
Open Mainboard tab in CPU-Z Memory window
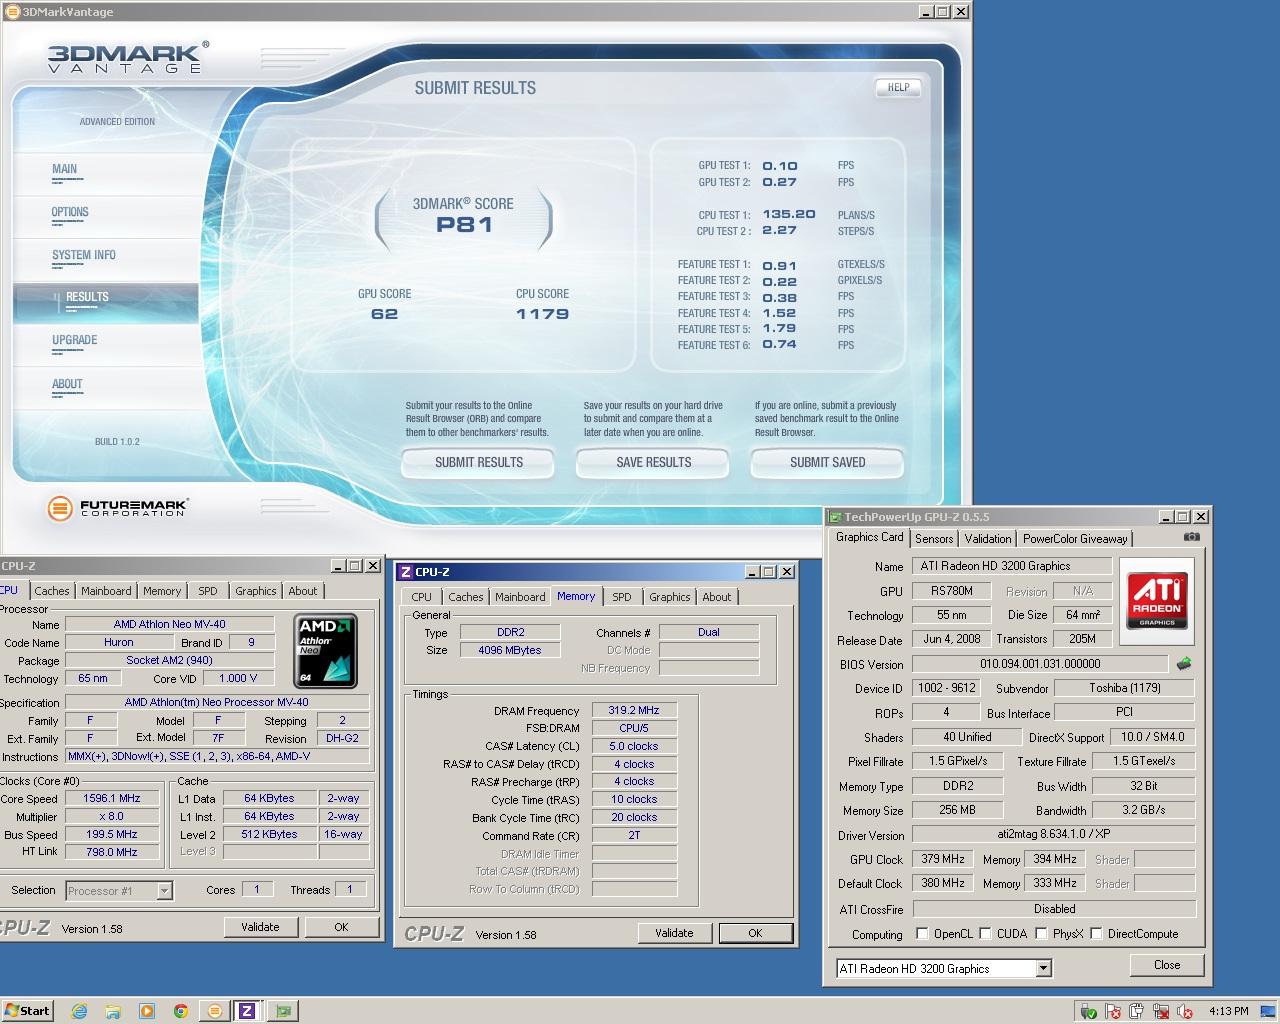[520, 597]
